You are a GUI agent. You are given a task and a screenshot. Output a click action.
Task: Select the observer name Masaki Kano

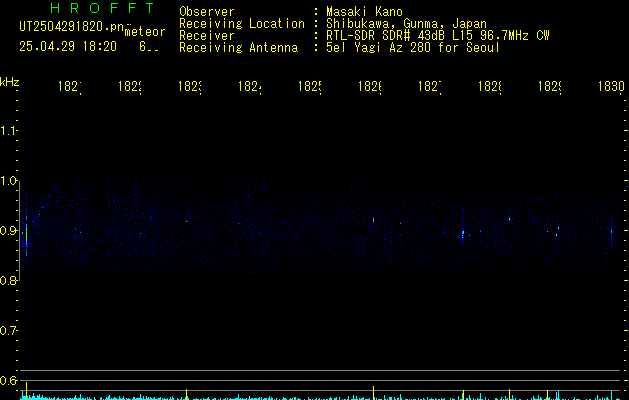coord(364,12)
